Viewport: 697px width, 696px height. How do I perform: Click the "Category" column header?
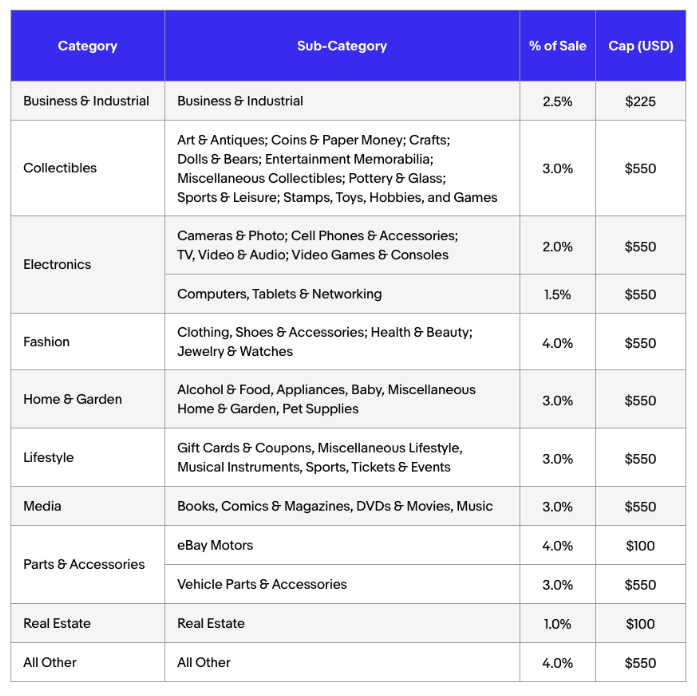pyautogui.click(x=88, y=46)
